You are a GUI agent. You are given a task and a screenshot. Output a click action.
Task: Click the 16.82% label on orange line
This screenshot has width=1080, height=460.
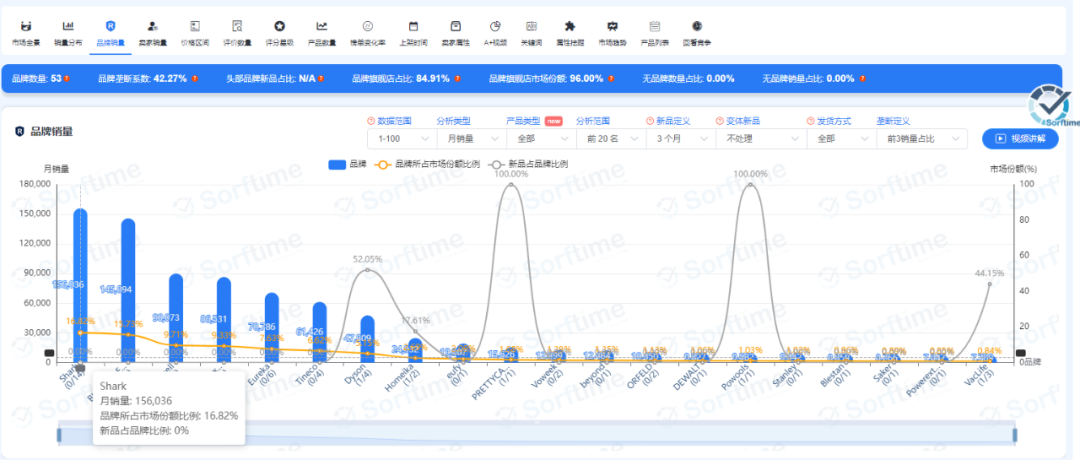click(x=80, y=320)
